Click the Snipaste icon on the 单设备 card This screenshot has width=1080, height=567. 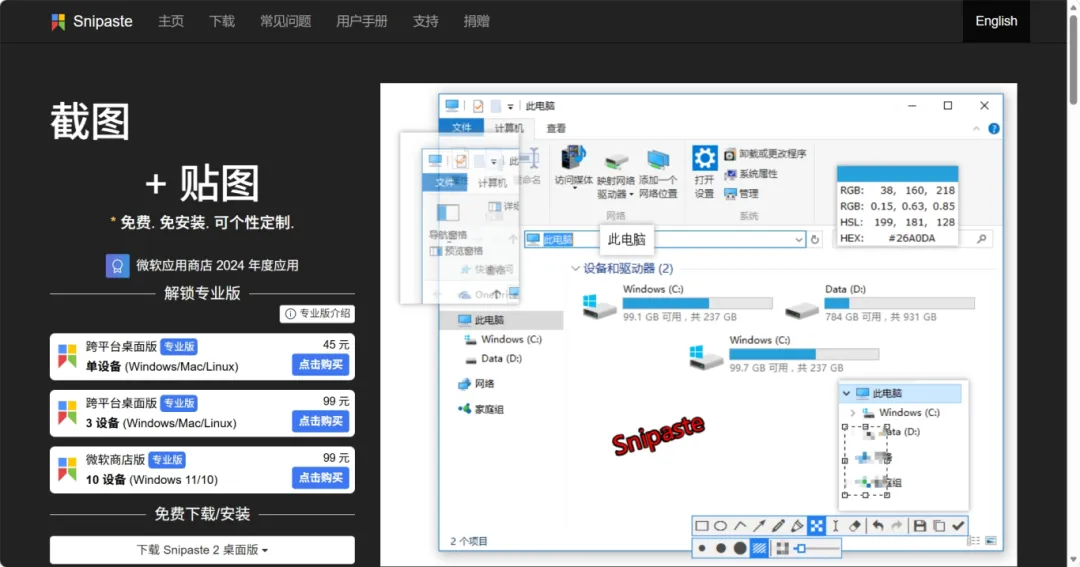point(67,356)
